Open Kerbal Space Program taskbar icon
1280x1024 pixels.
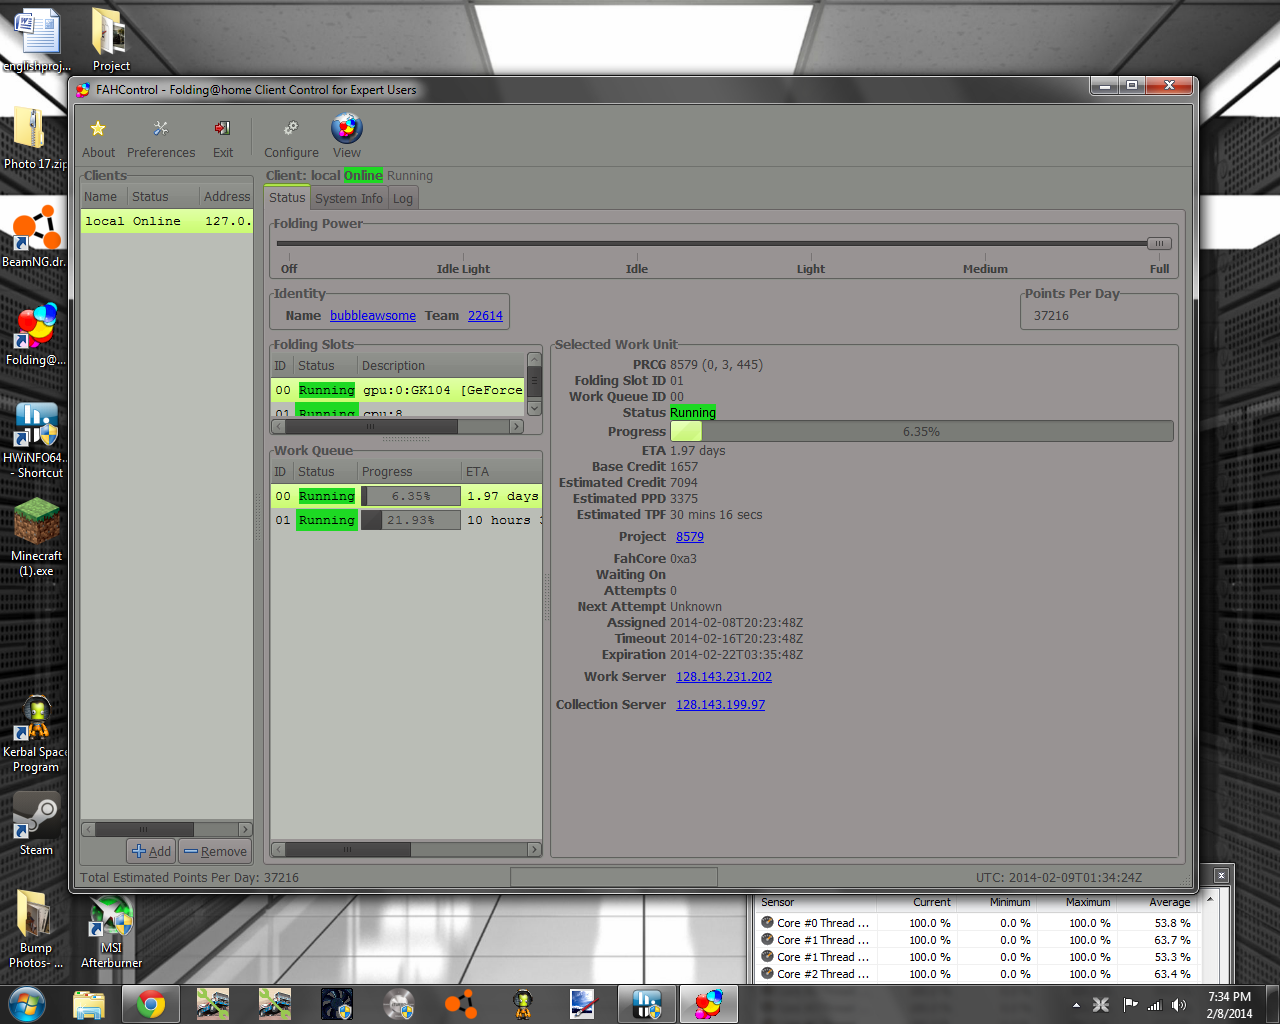point(523,1004)
